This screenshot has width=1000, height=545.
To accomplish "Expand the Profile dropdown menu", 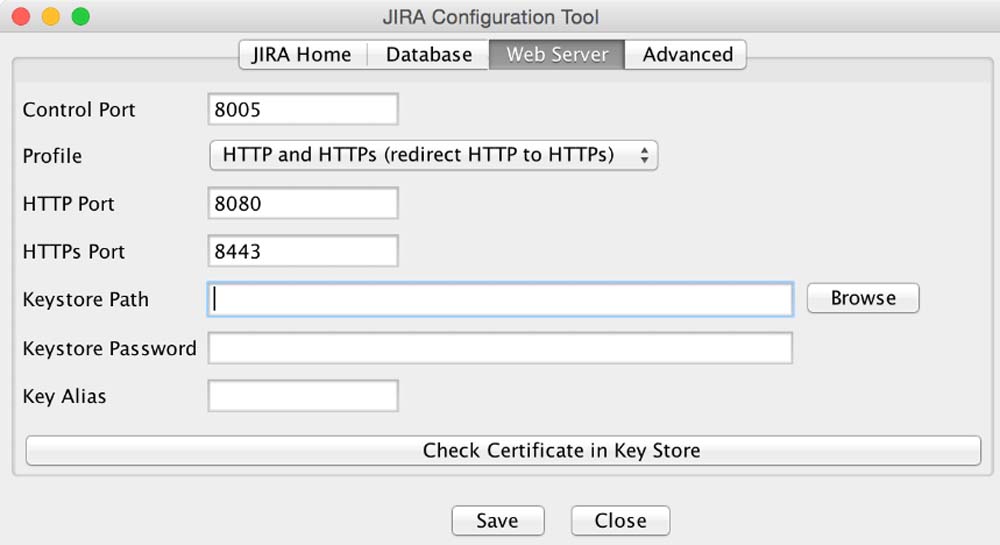I will coord(433,156).
